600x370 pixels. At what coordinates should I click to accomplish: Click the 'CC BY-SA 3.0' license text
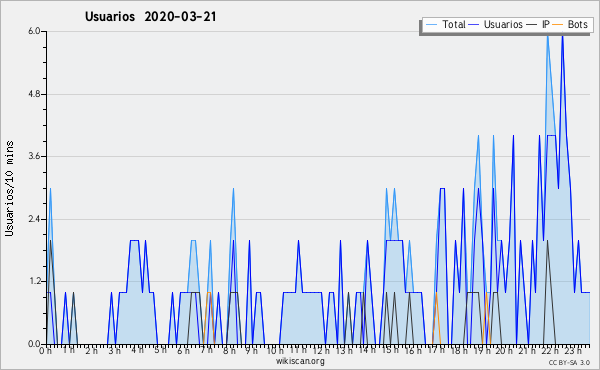(569, 362)
